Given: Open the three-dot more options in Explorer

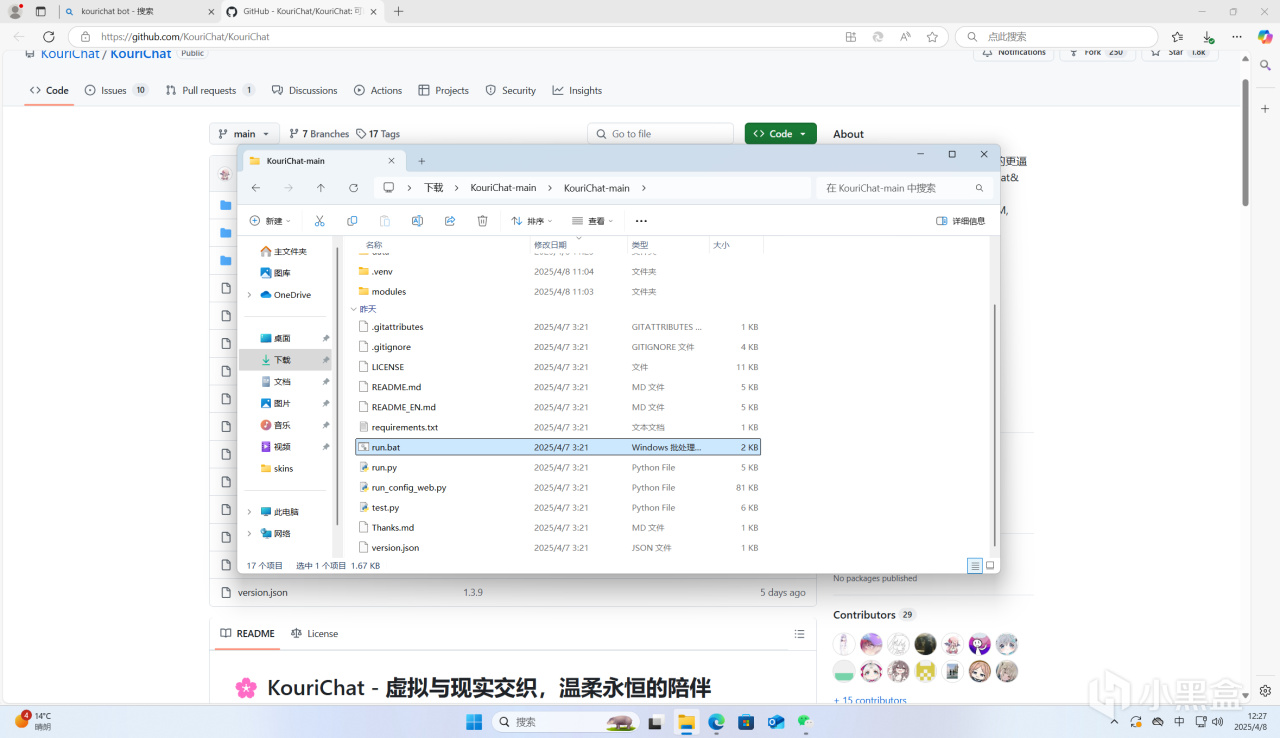Looking at the screenshot, I should 641,221.
